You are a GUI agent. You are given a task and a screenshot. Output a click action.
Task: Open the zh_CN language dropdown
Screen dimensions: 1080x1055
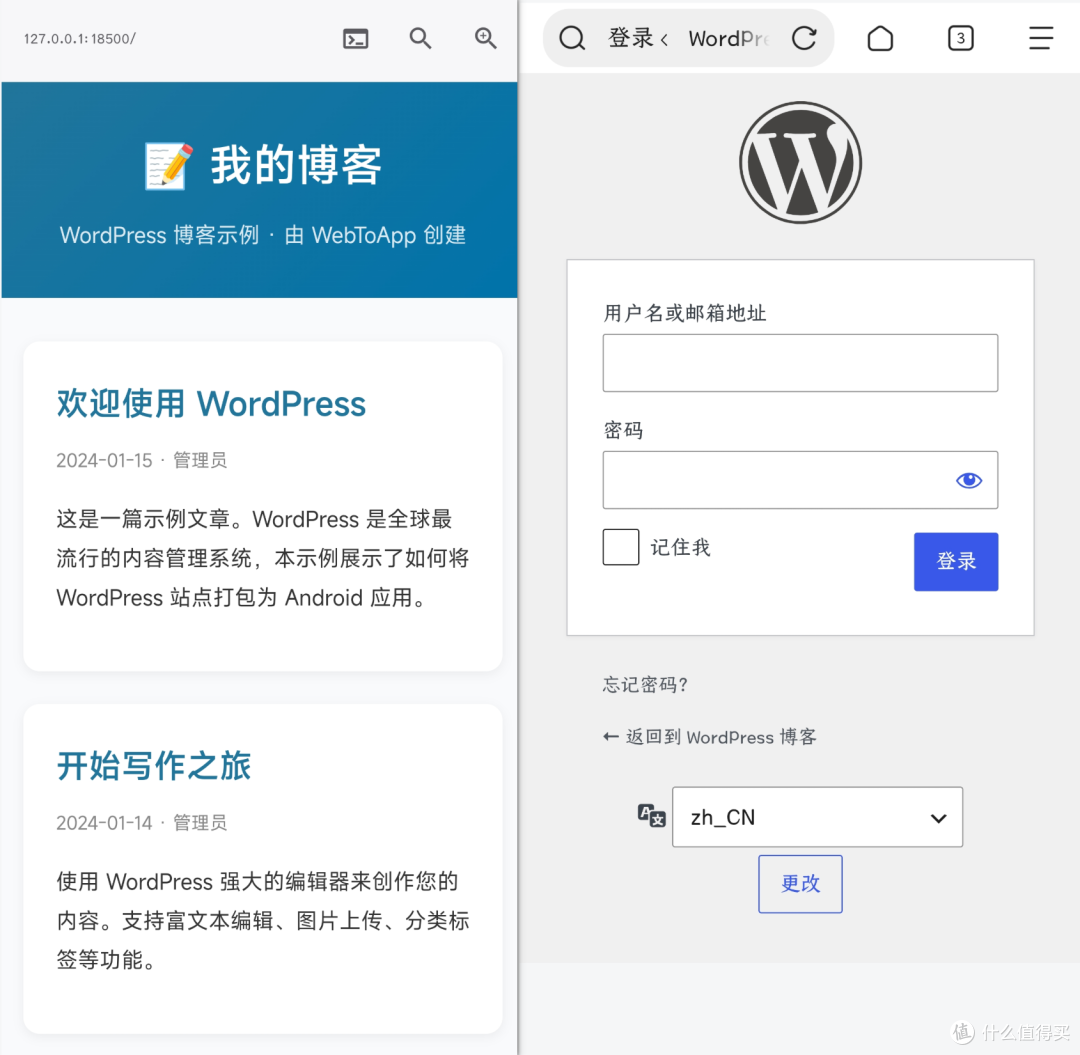[x=817, y=817]
